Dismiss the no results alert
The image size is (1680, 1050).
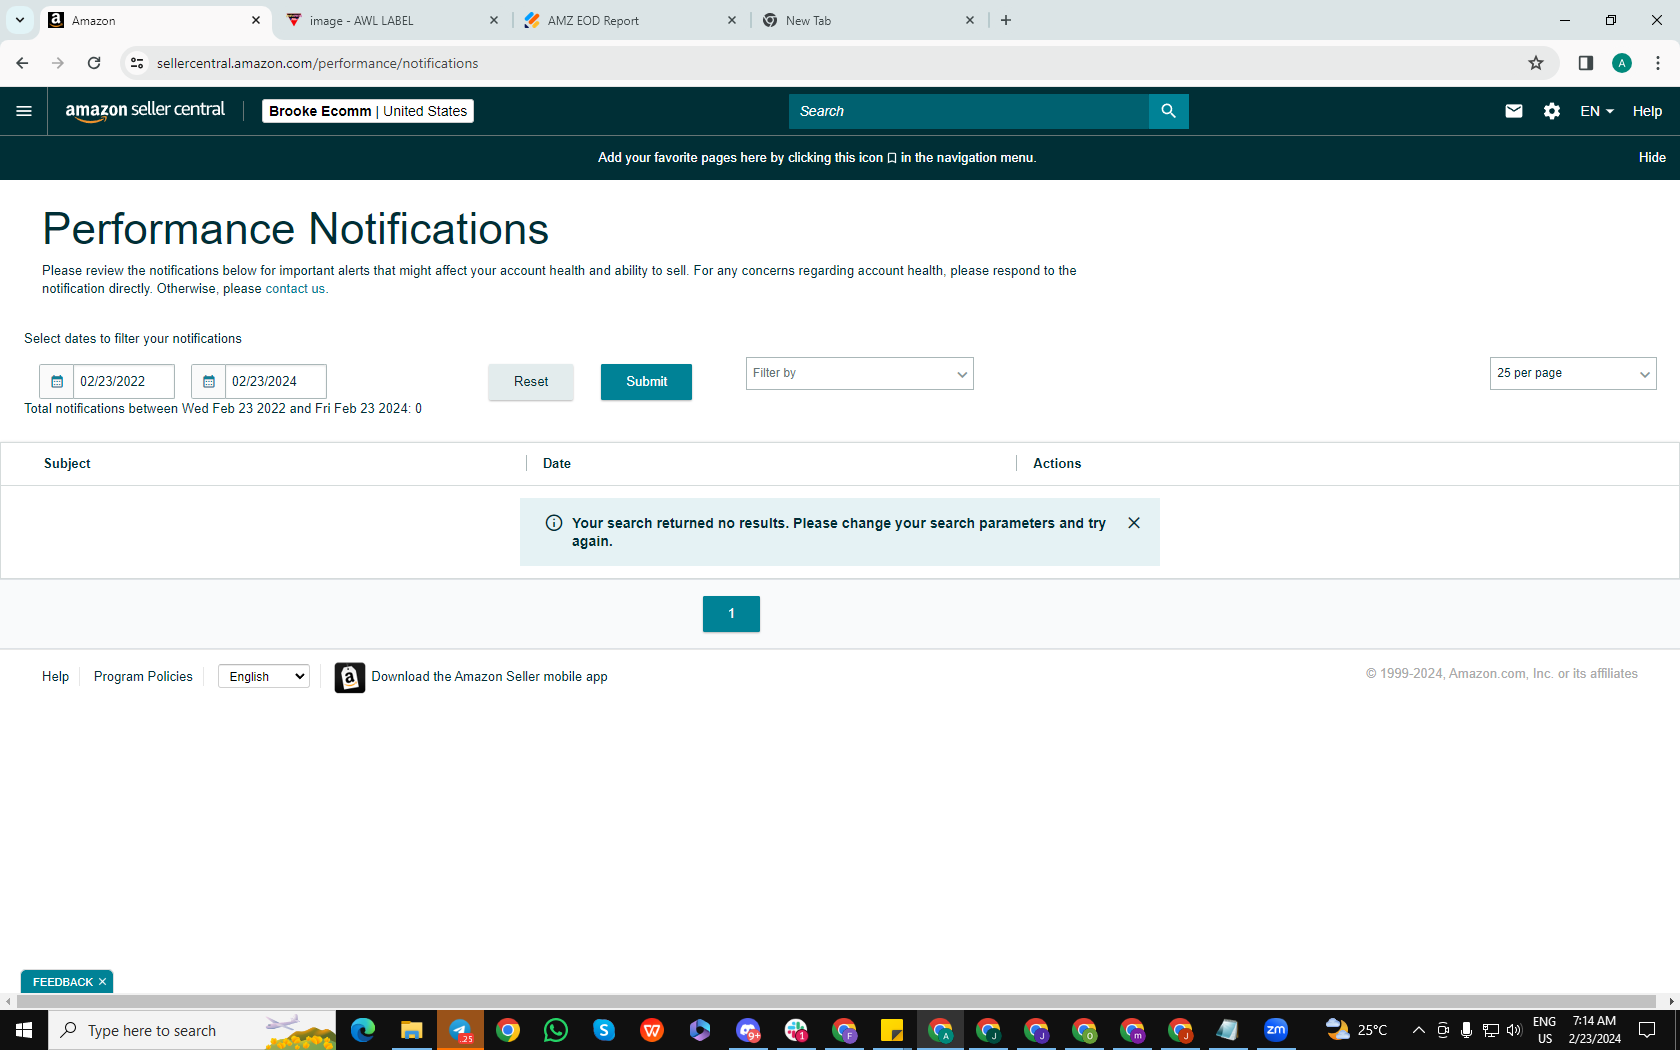[x=1134, y=523]
